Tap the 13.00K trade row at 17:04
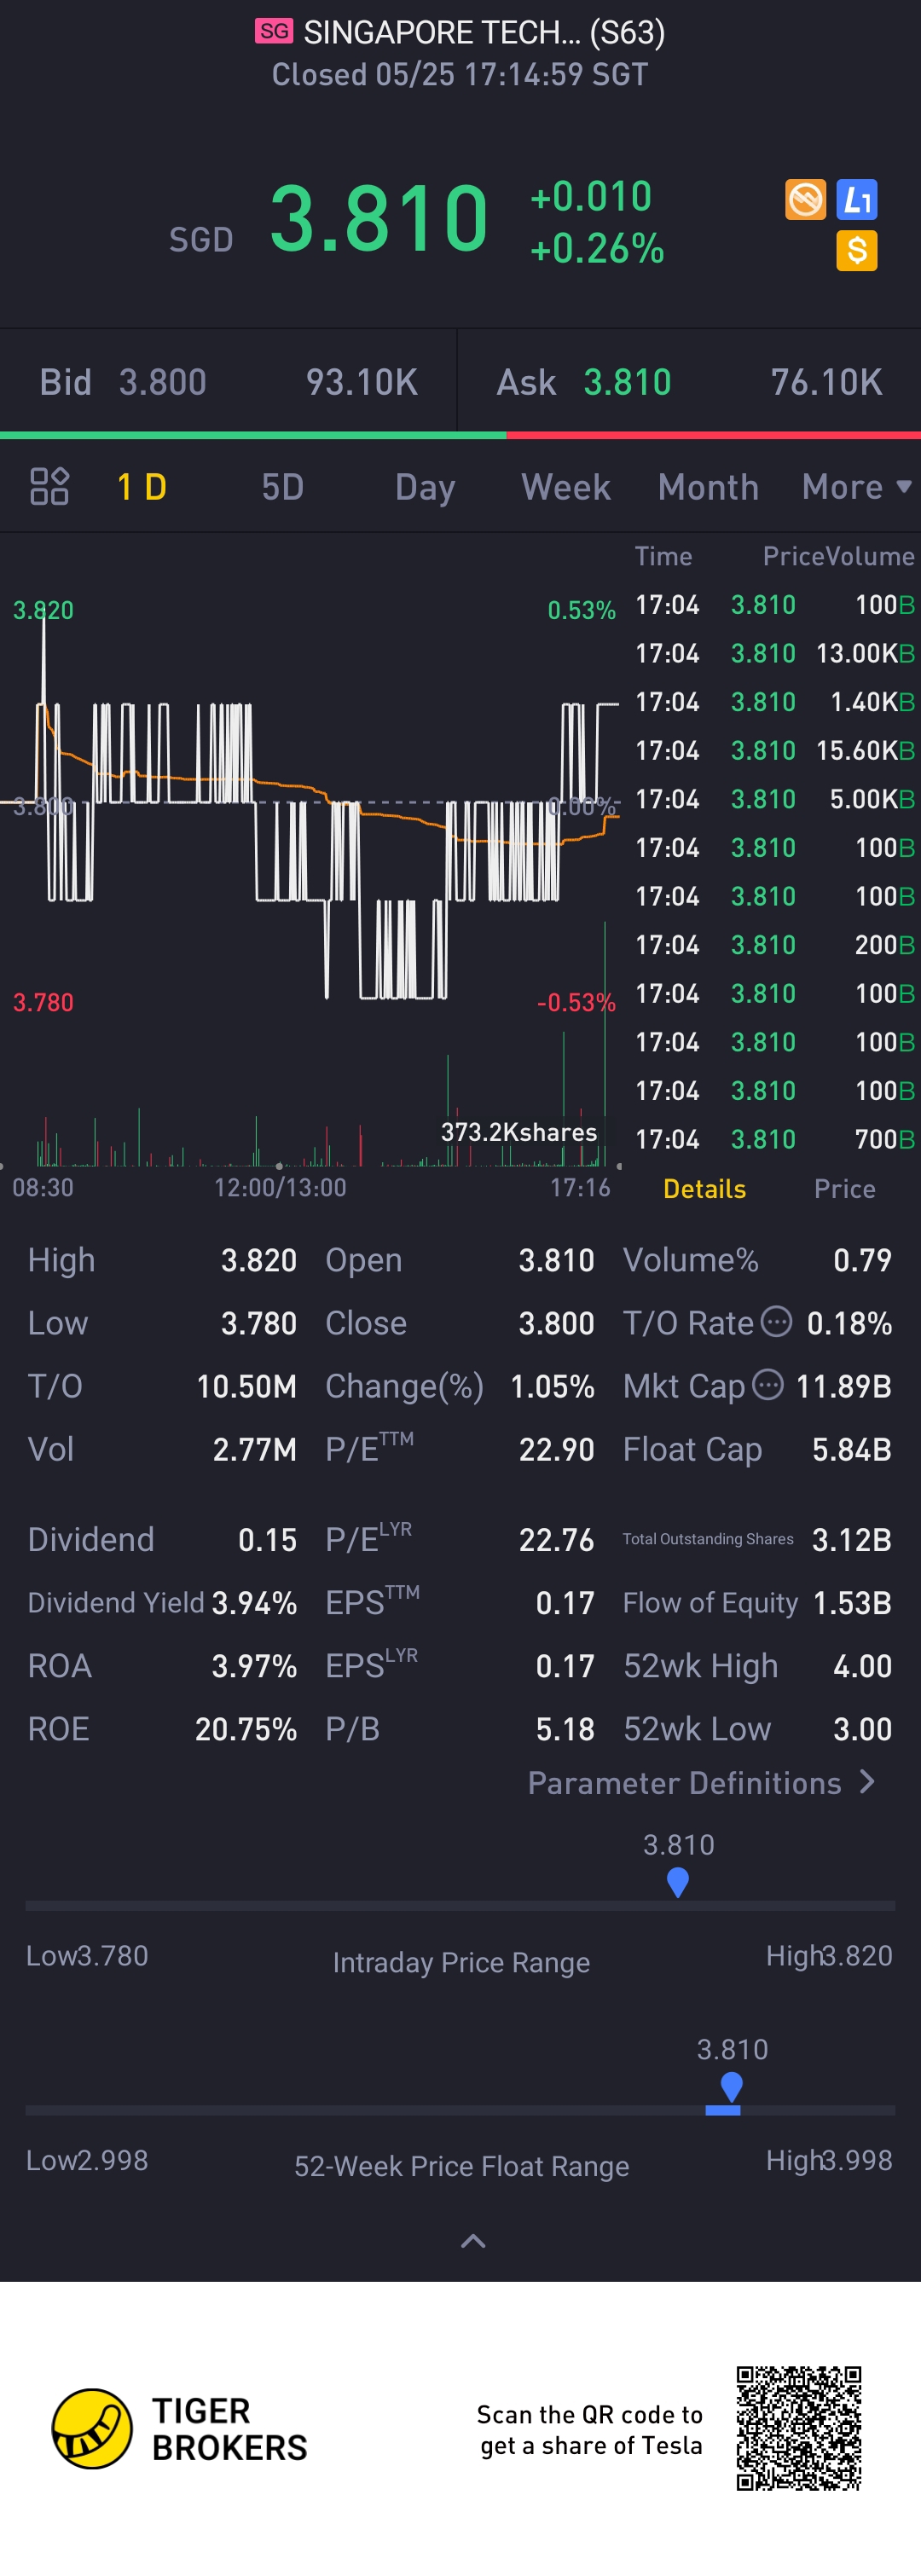Viewport: 921px width, 2576px height. click(775, 653)
